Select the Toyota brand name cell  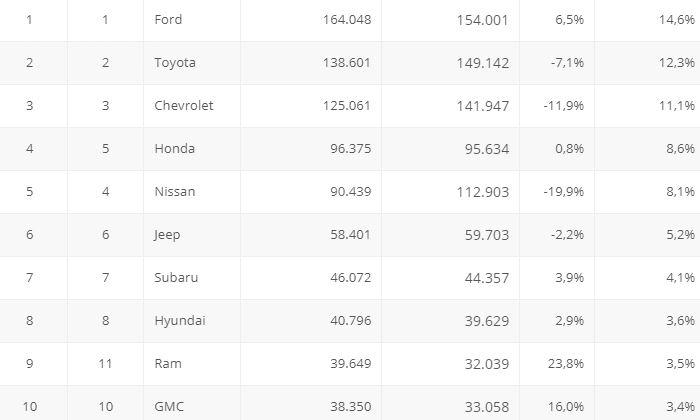[175, 63]
